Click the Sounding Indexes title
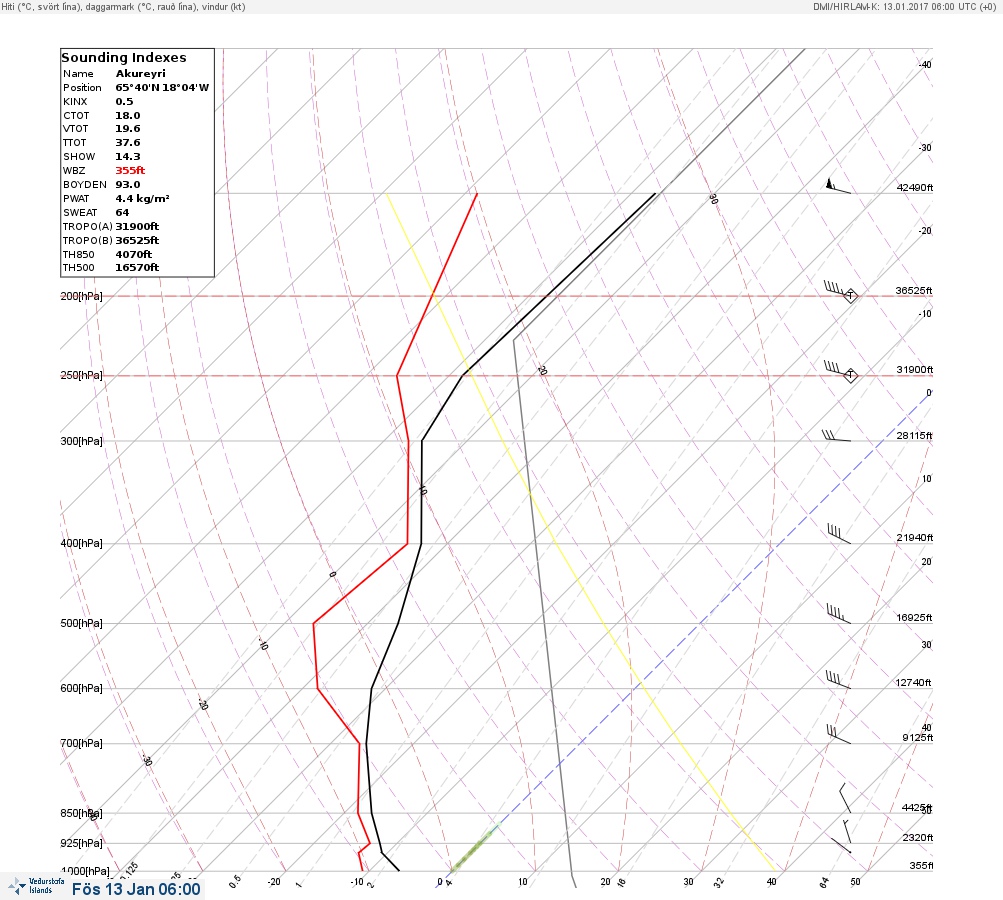 click(x=123, y=58)
